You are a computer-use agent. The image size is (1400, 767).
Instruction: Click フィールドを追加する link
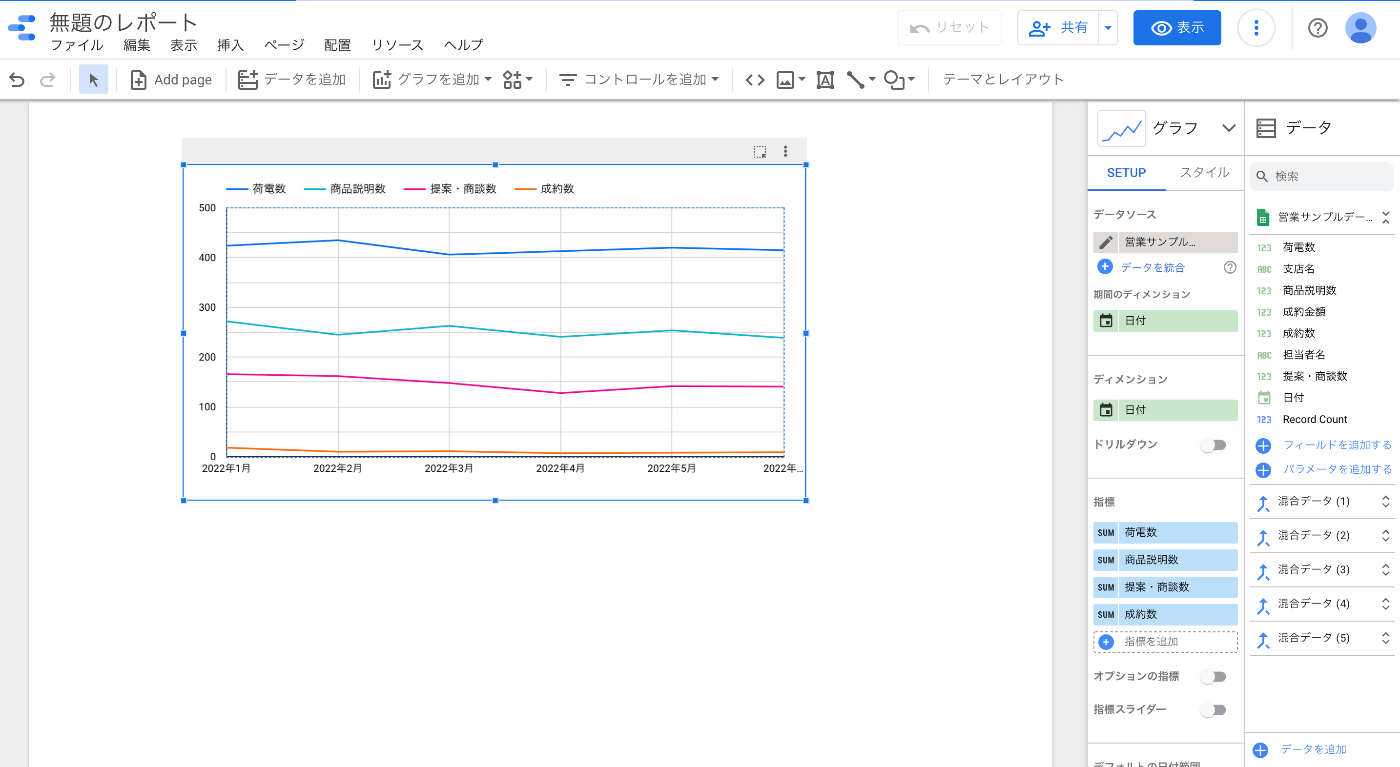[x=1337, y=445]
